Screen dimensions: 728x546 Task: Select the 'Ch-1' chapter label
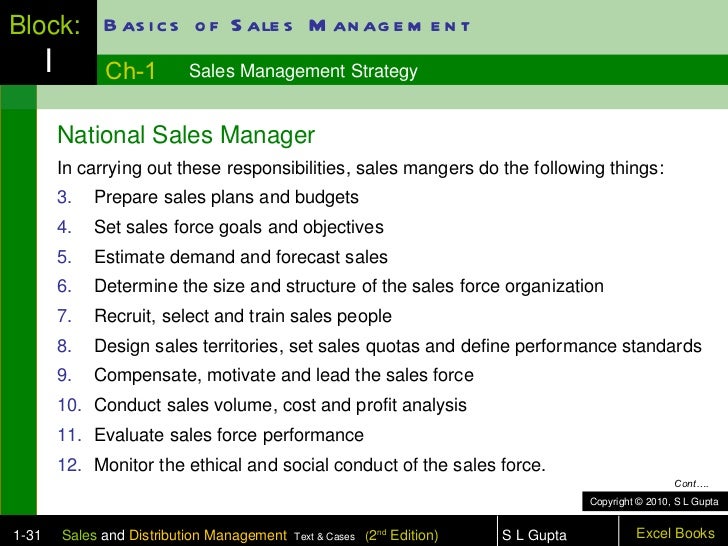pyautogui.click(x=130, y=71)
